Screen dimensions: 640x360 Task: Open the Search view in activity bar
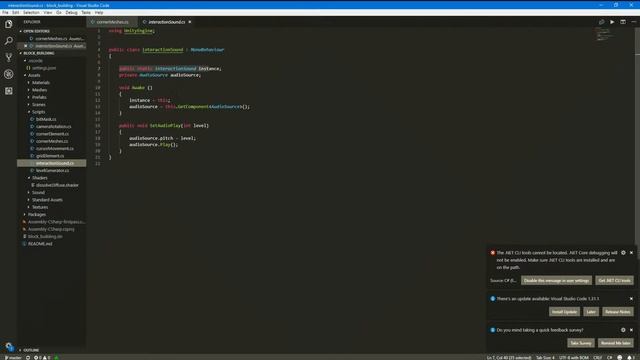[9, 41]
